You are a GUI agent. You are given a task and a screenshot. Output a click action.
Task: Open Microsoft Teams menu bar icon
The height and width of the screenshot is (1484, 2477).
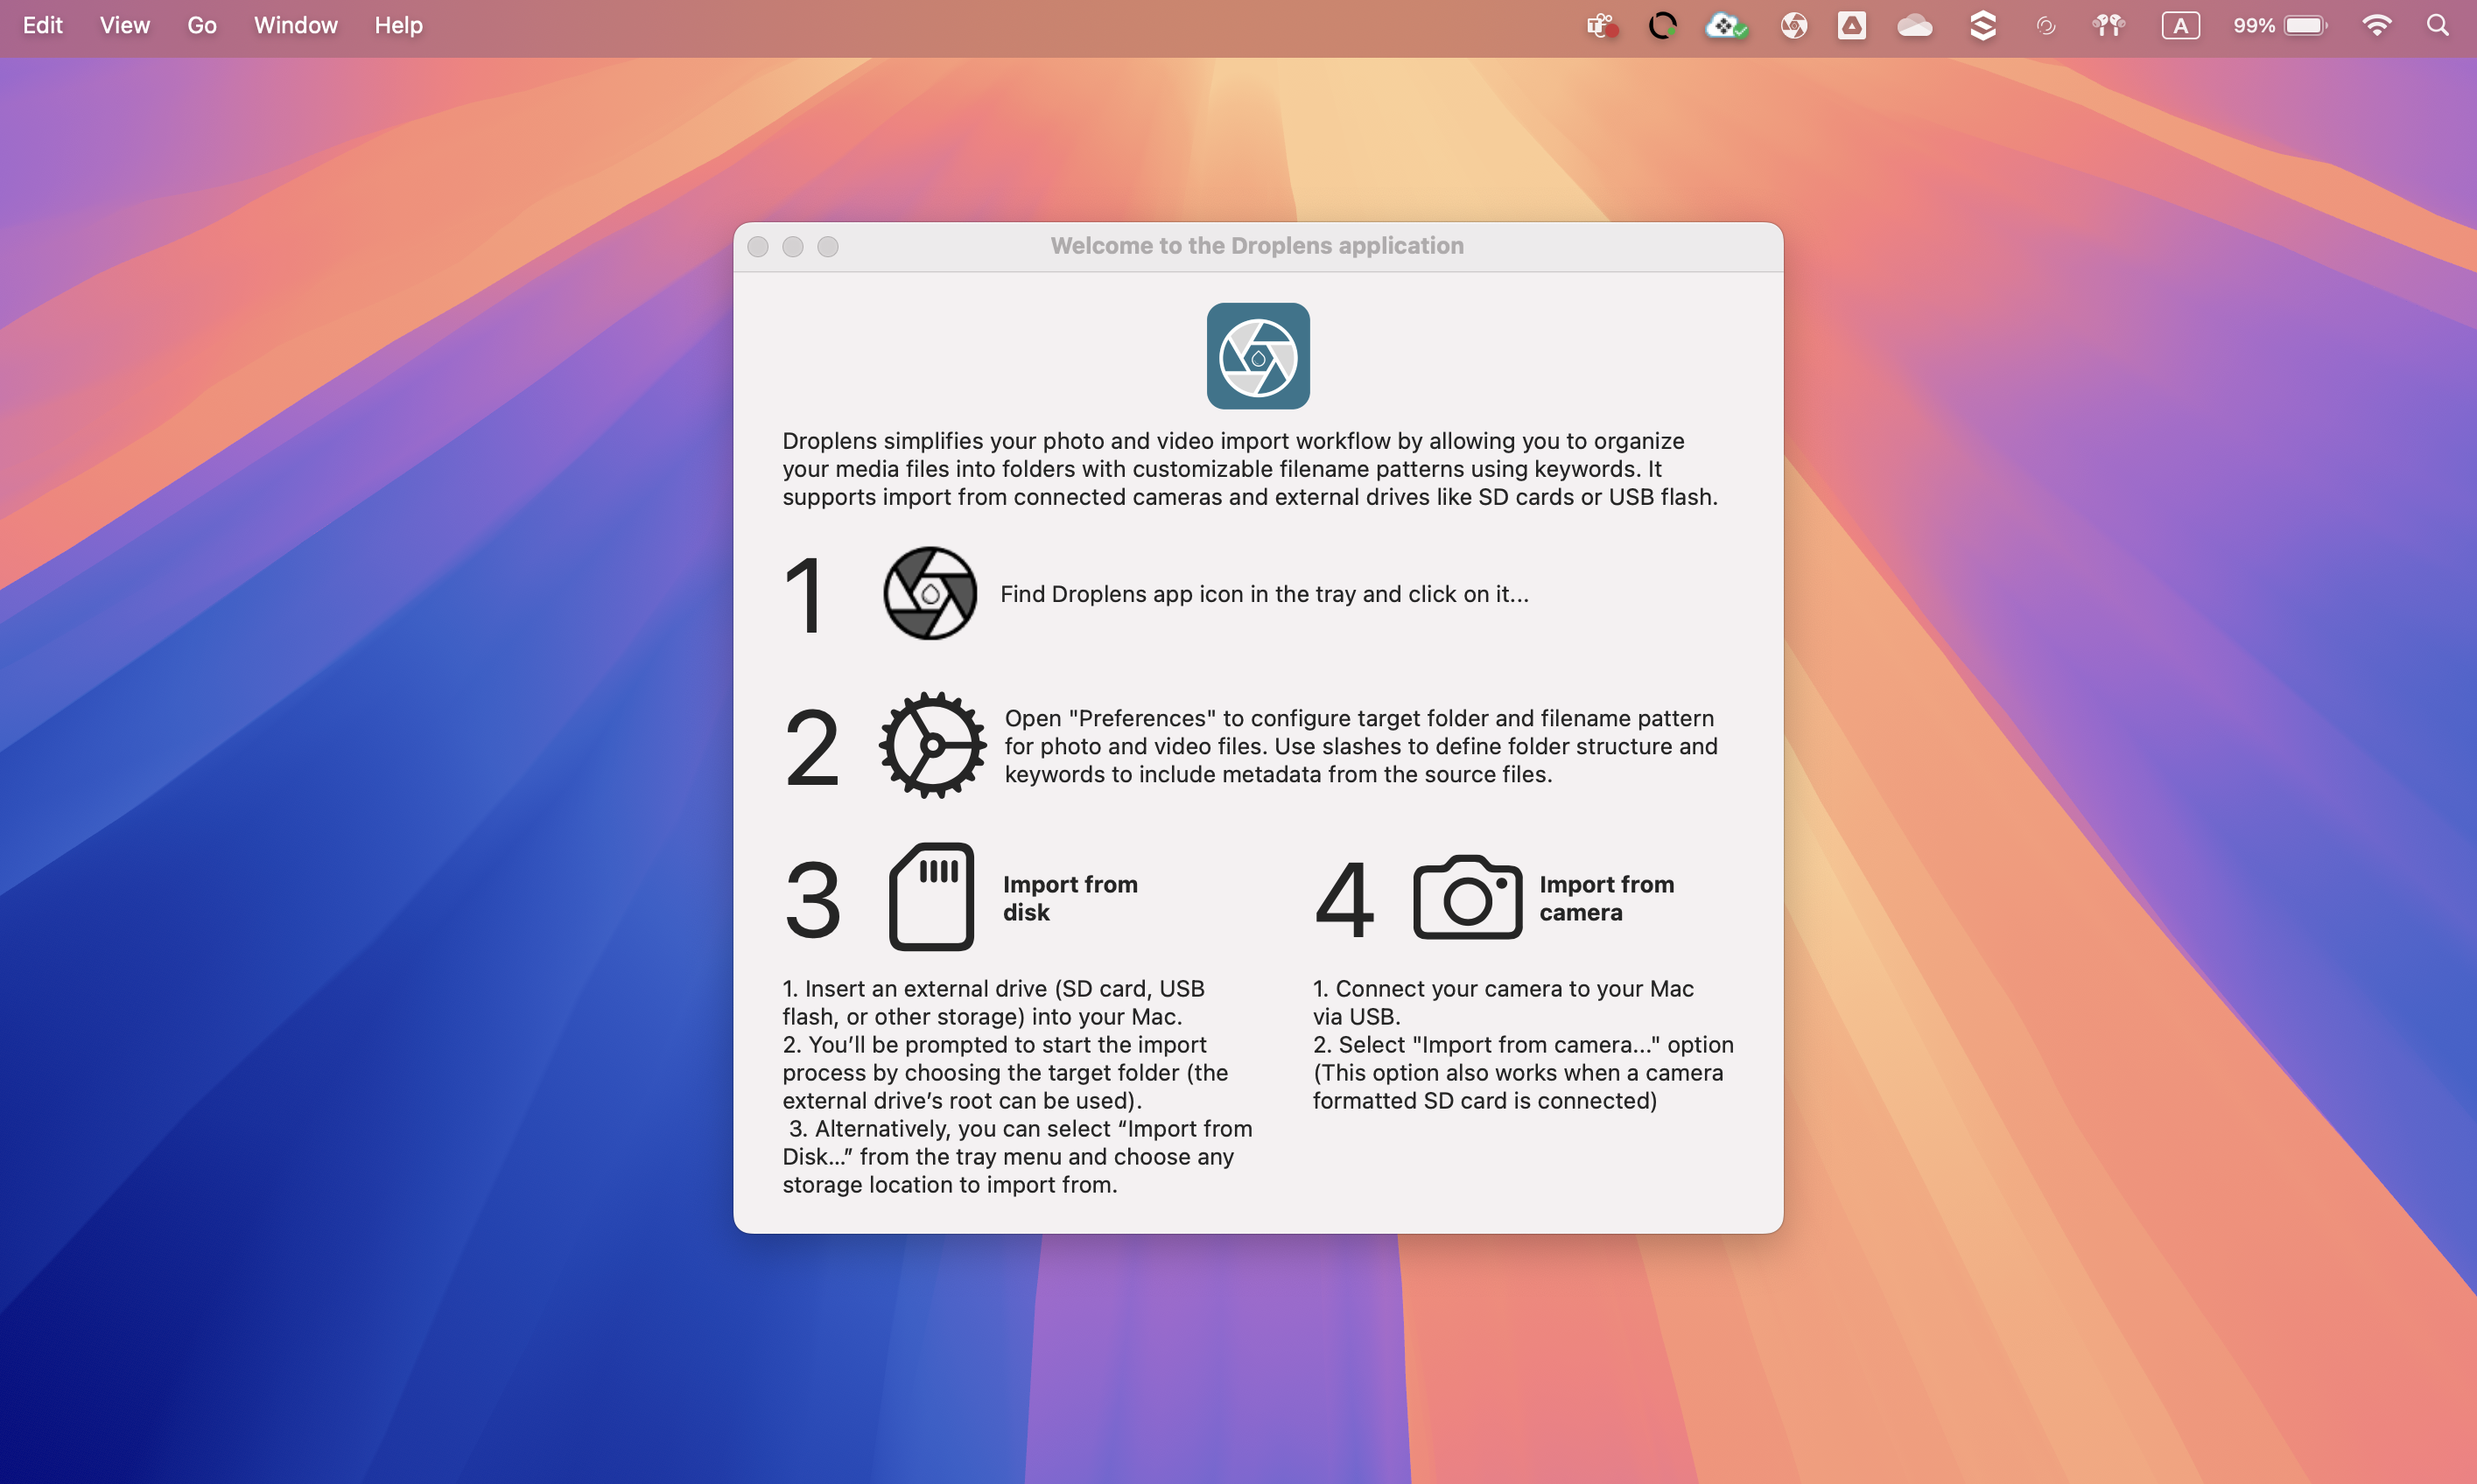[x=1601, y=26]
